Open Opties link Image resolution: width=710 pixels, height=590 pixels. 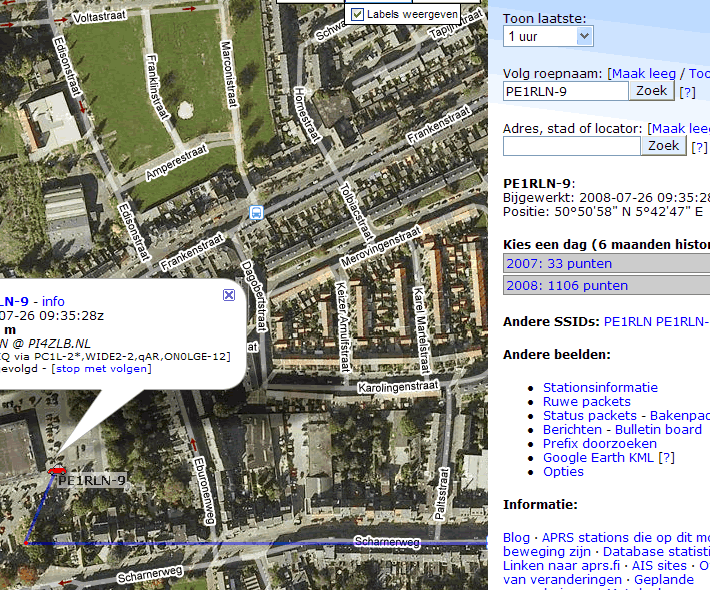(x=563, y=472)
